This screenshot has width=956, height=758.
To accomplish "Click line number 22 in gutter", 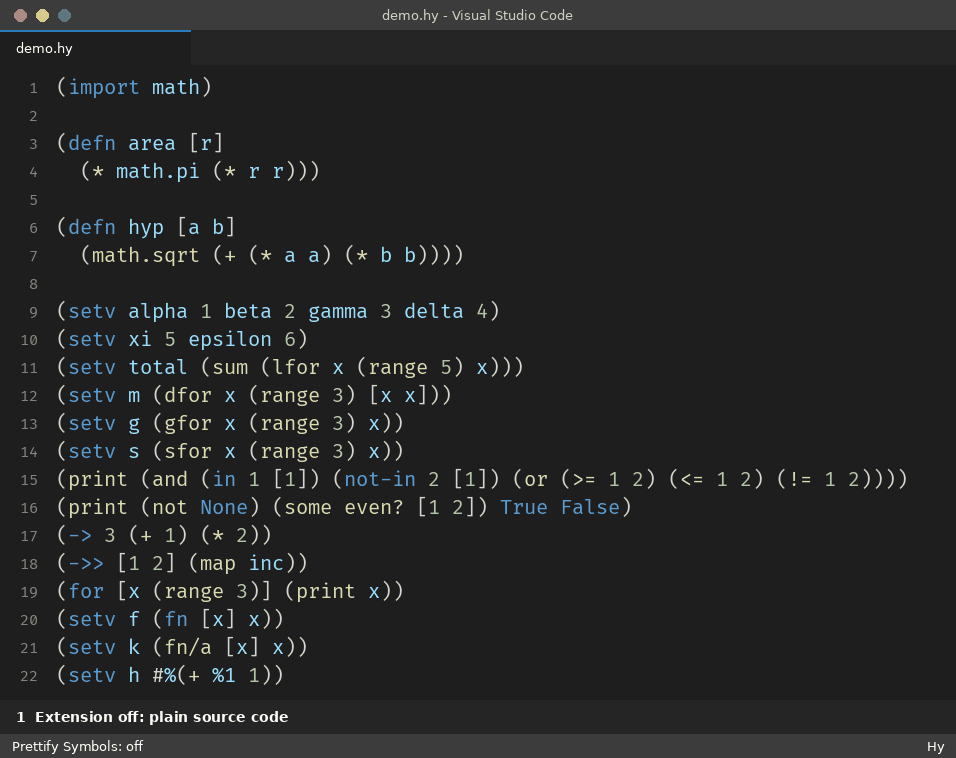I will click(x=29, y=676).
